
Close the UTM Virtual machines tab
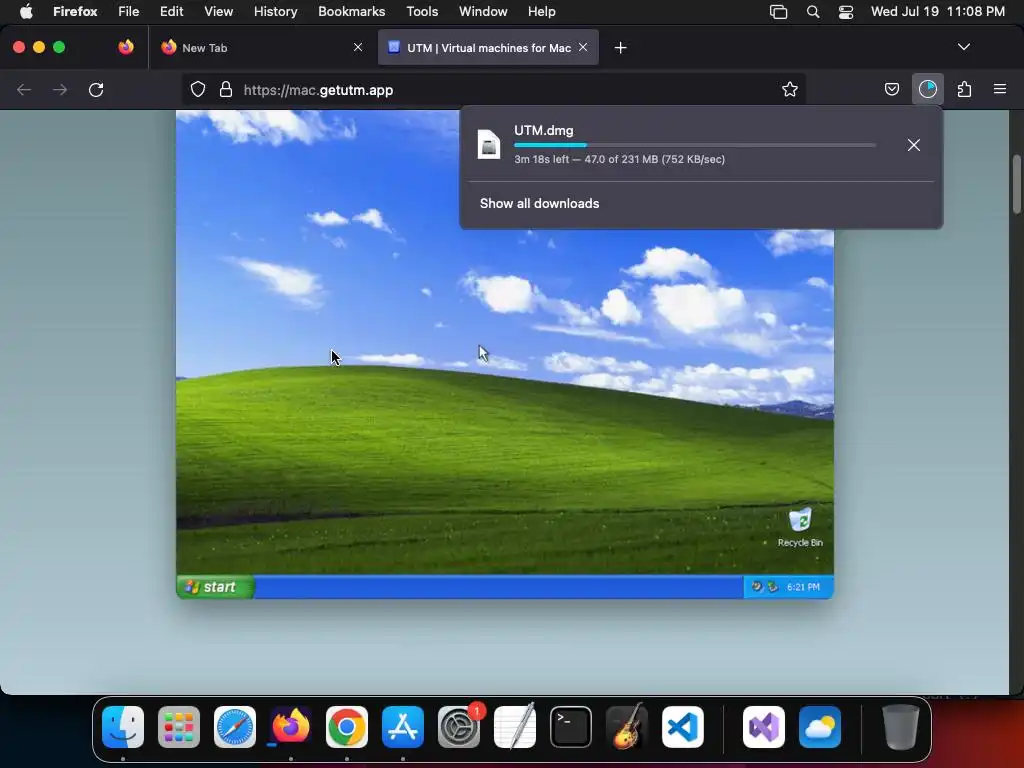(x=583, y=47)
